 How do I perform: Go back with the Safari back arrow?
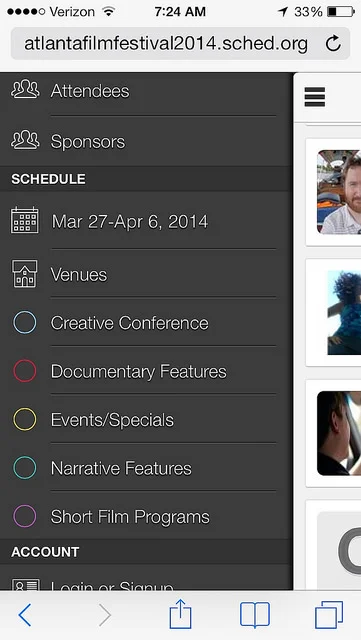coord(25,615)
